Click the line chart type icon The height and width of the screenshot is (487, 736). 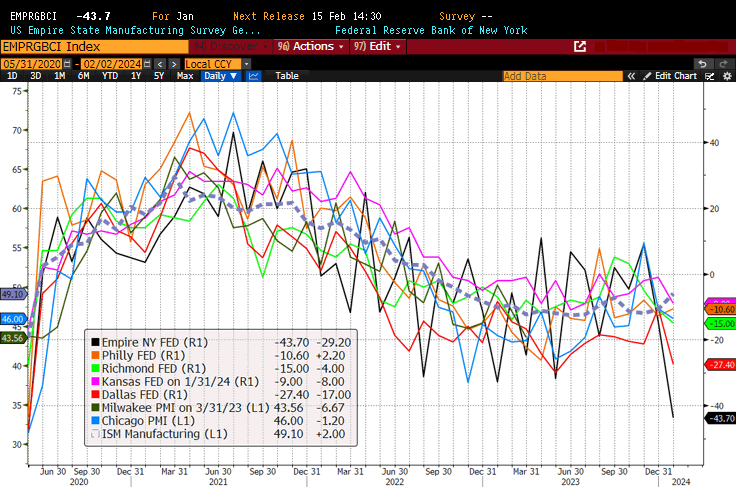tap(254, 76)
